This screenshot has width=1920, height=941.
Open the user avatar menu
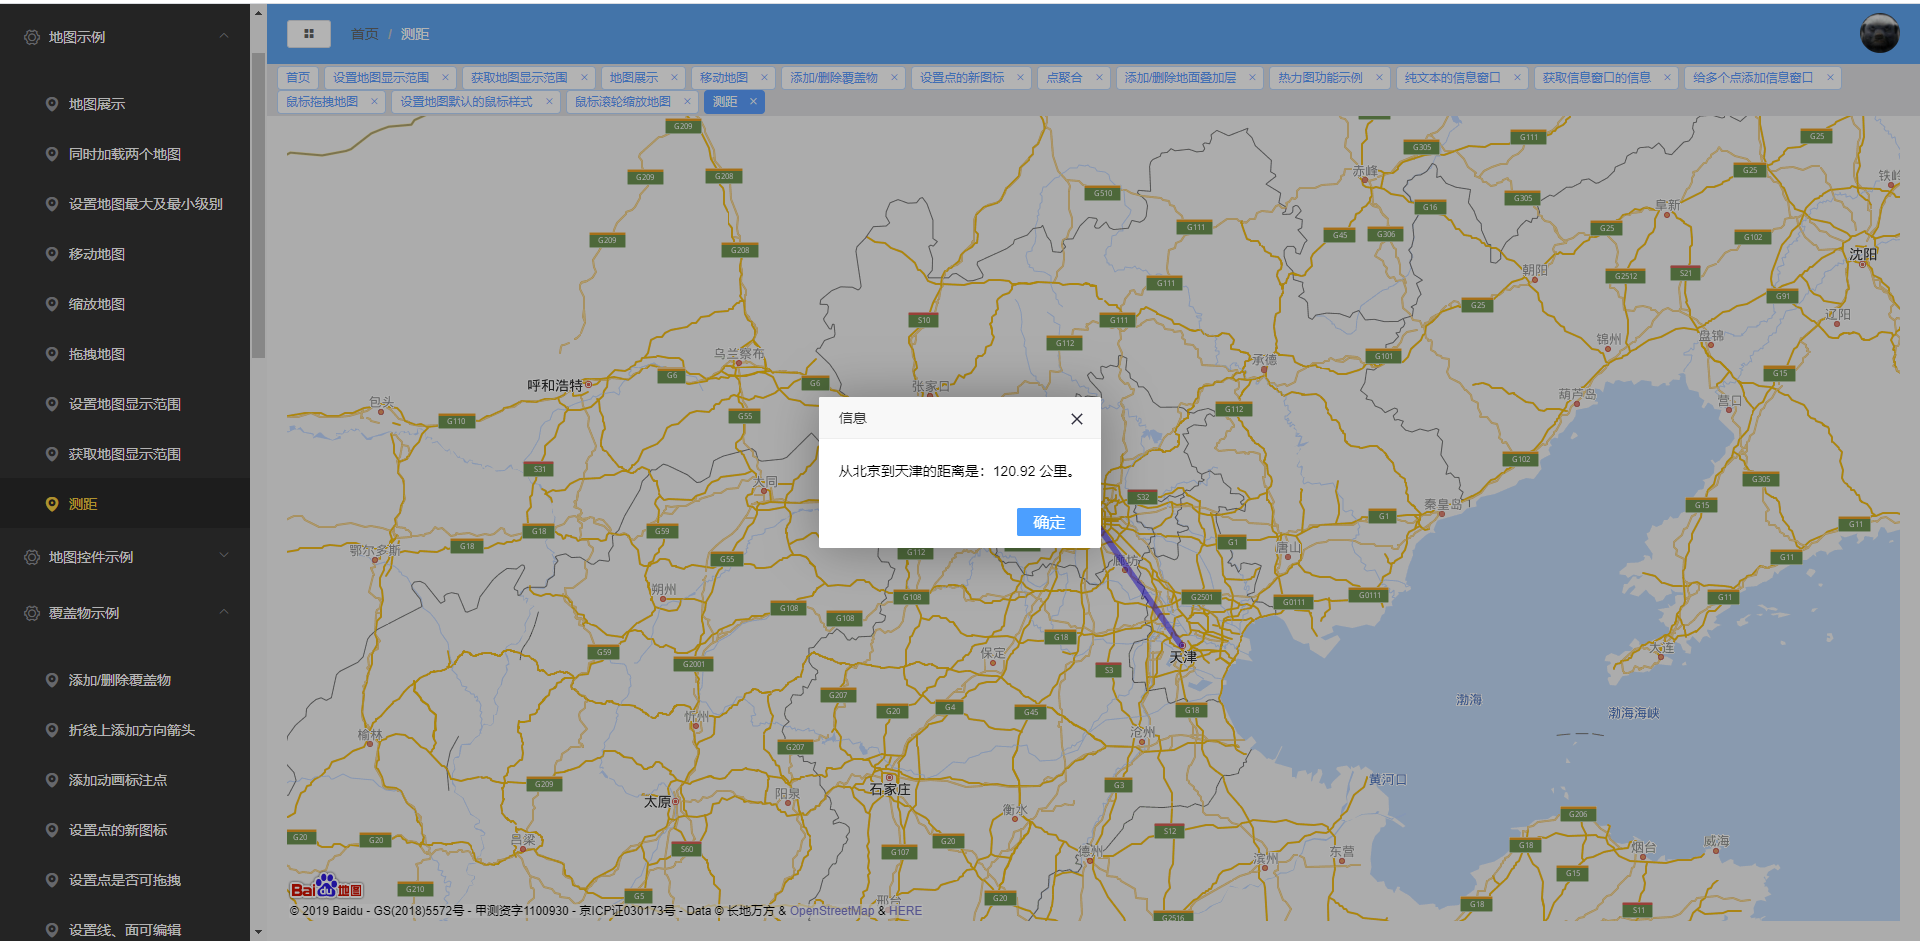1879,34
